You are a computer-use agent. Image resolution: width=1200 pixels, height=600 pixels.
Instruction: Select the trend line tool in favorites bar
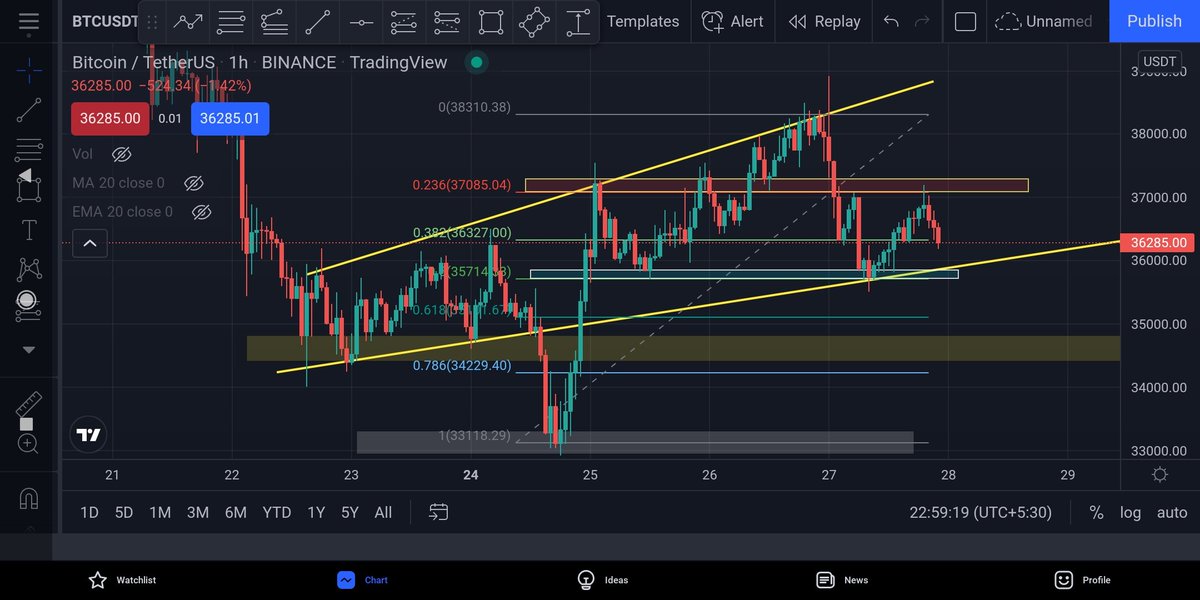(x=318, y=21)
